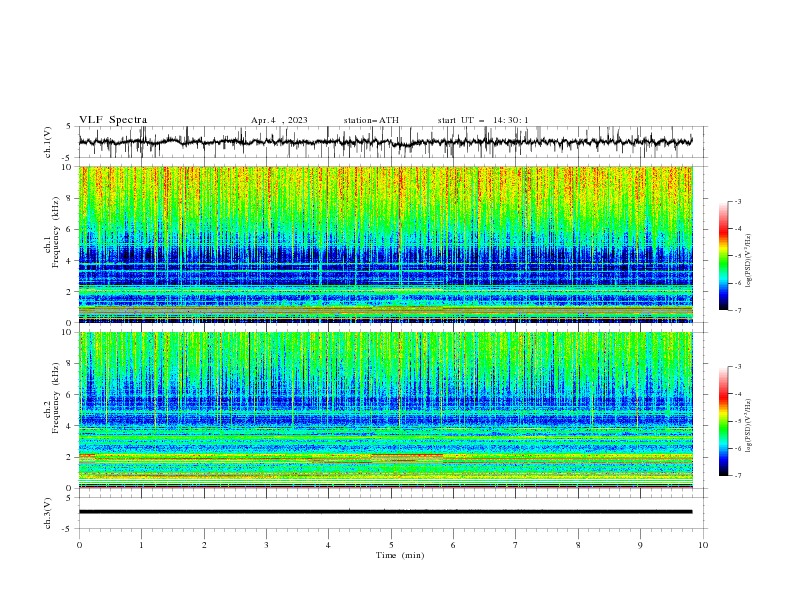Click the "ch.3(V)" axis label
The width and height of the screenshot is (792, 612).
pyautogui.click(x=48, y=513)
